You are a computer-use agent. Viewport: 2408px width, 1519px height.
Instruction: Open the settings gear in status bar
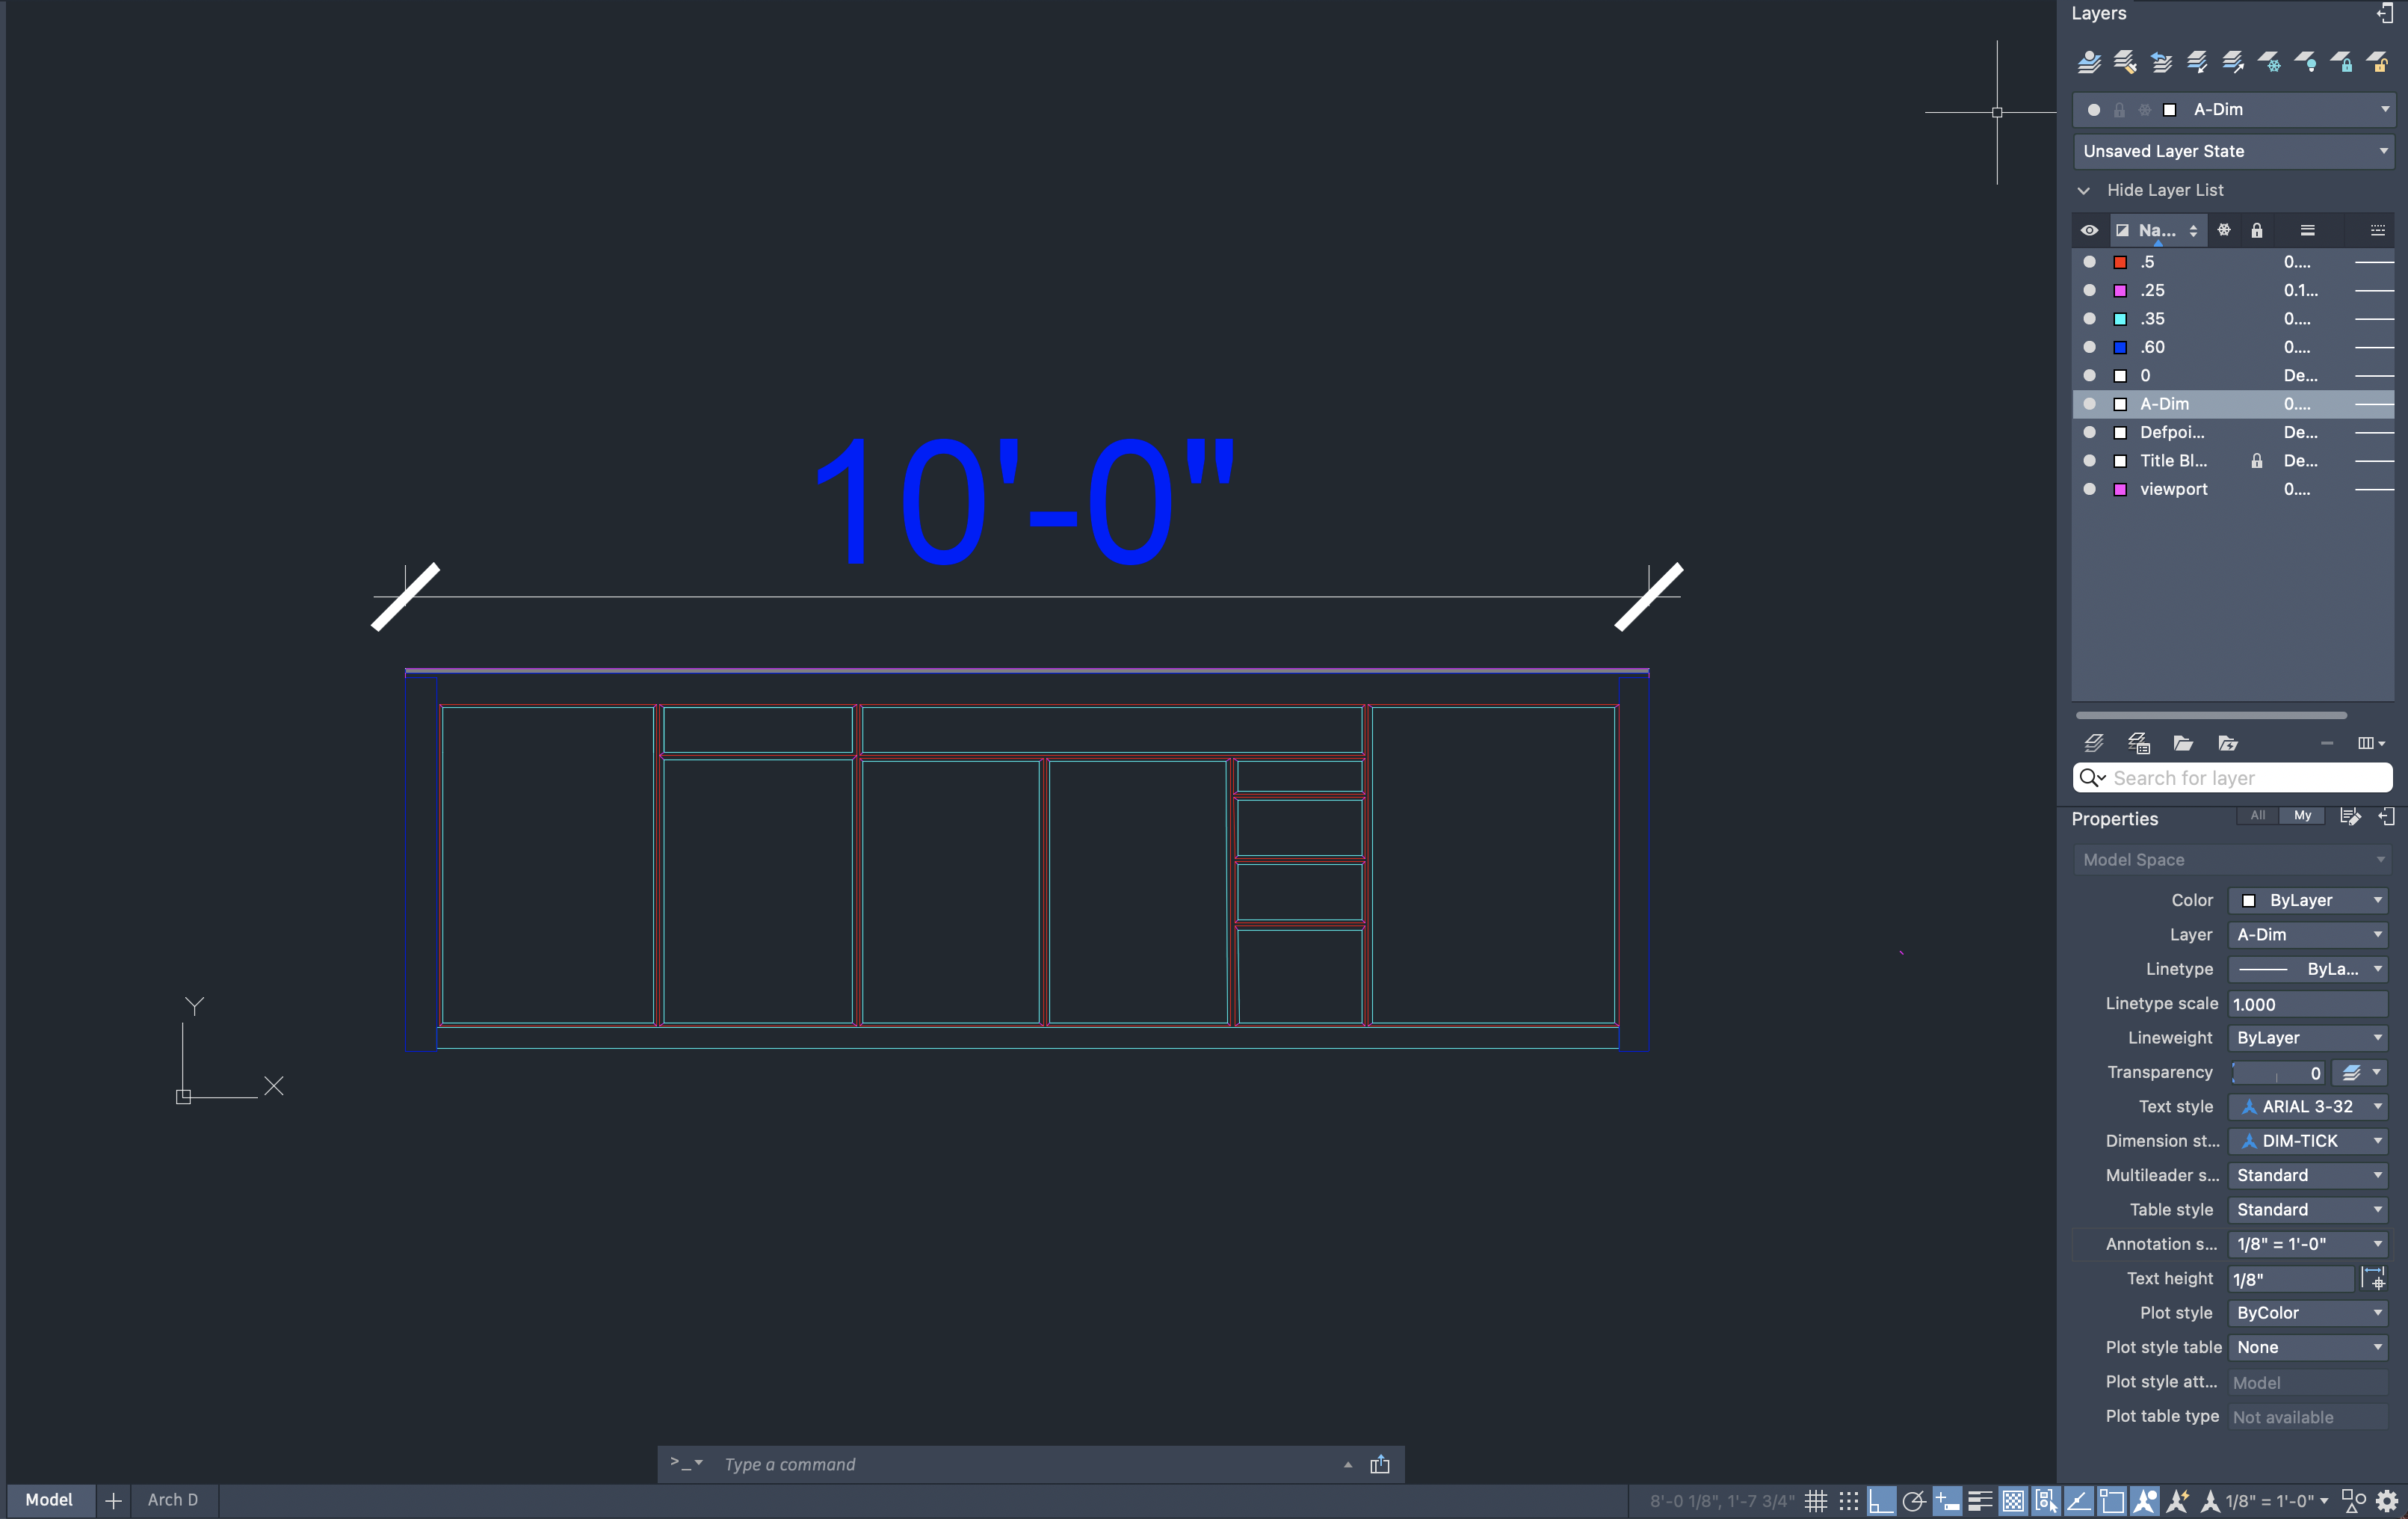(x=2387, y=1500)
